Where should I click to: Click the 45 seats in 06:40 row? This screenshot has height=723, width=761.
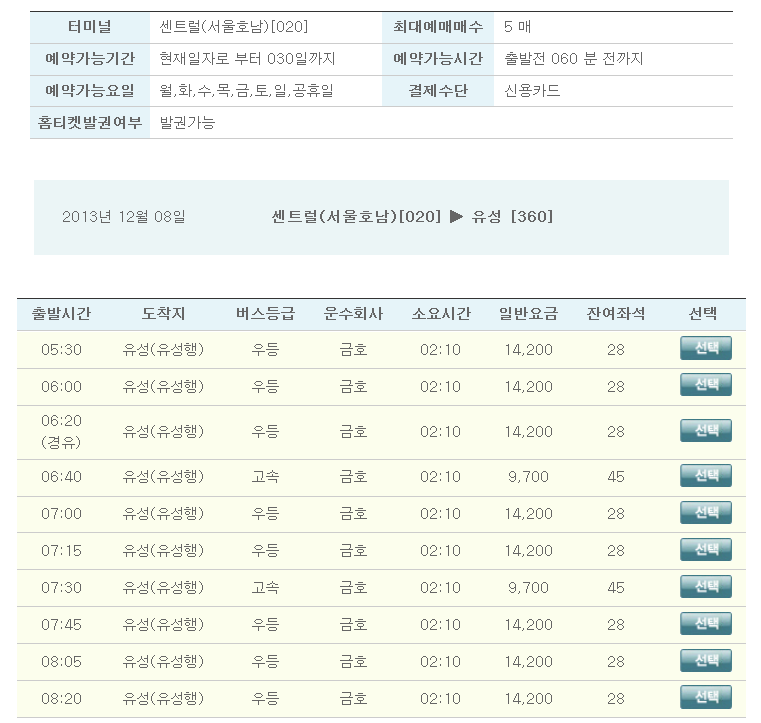[615, 477]
